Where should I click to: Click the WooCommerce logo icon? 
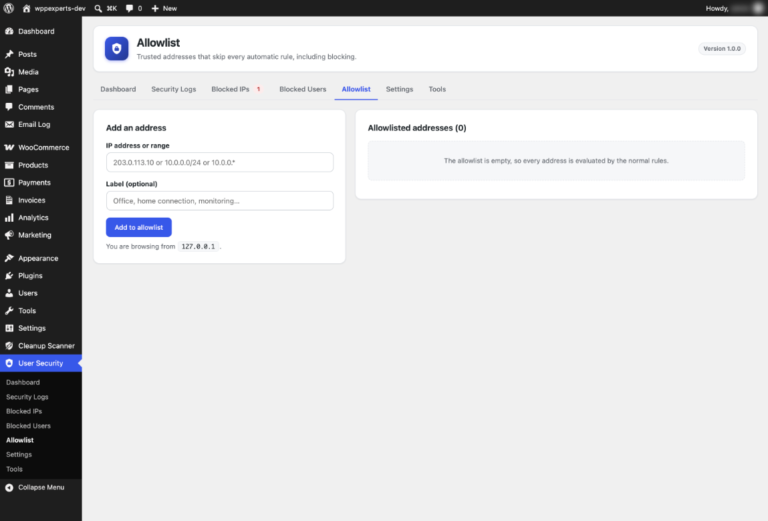pyautogui.click(x=9, y=147)
